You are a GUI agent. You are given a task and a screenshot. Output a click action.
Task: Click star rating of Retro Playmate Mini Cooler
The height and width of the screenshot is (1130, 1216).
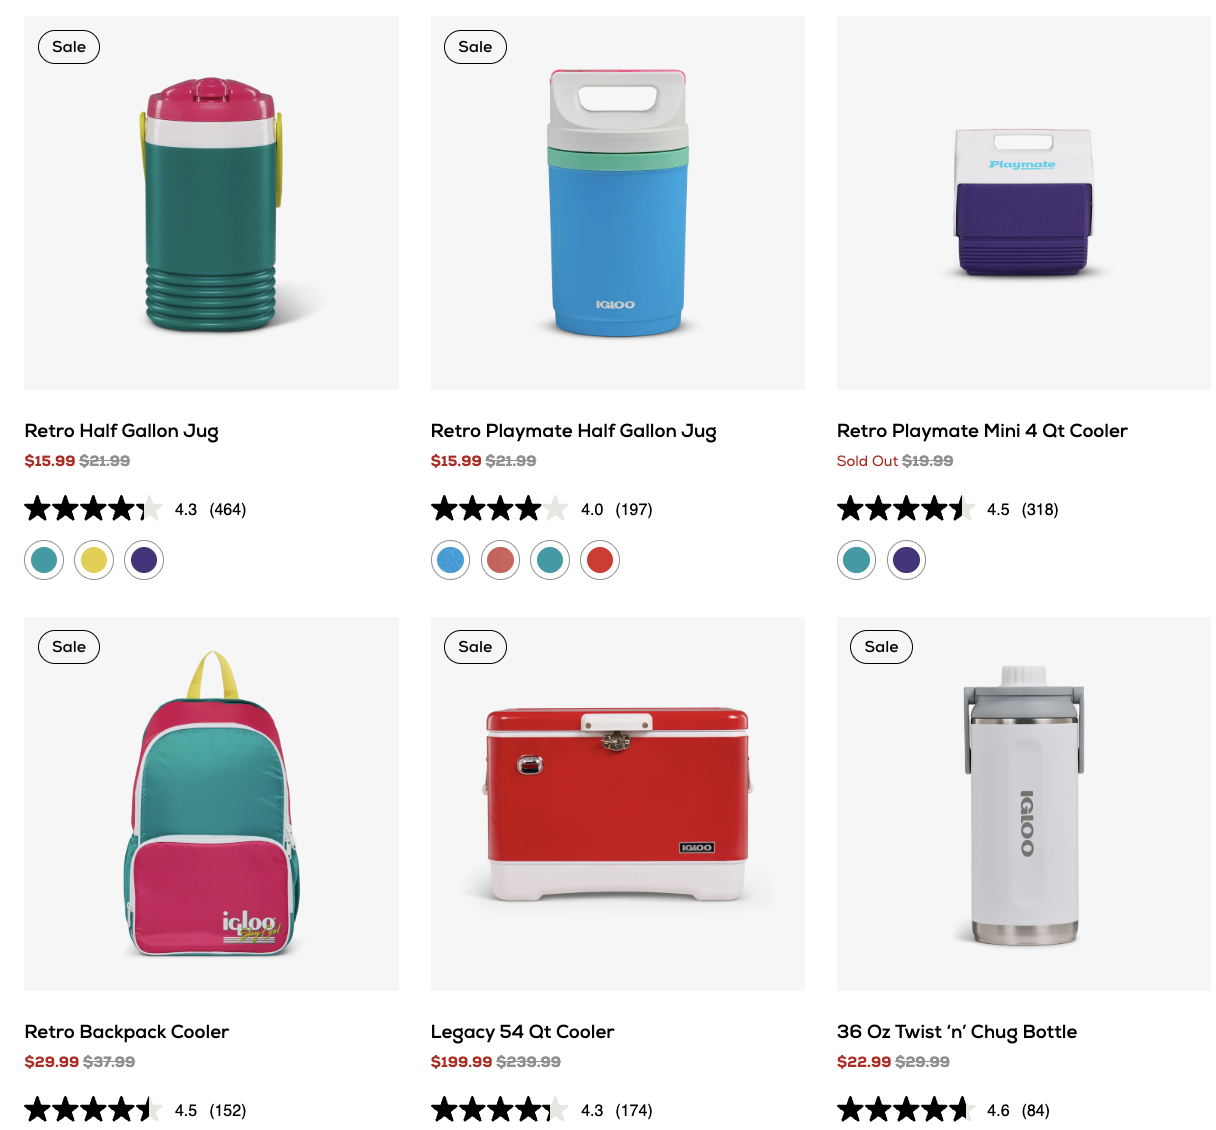coord(905,510)
